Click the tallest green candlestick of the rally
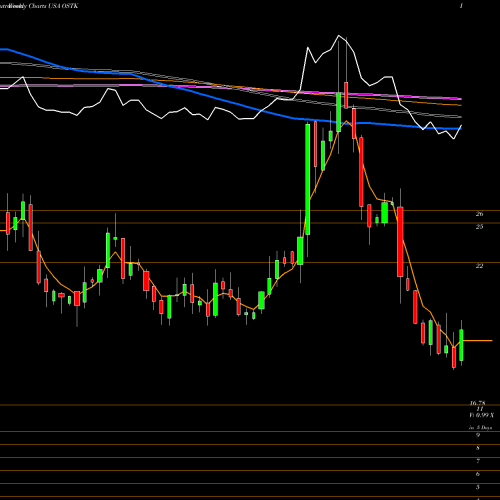This screenshot has width=500, height=500. click(x=308, y=179)
